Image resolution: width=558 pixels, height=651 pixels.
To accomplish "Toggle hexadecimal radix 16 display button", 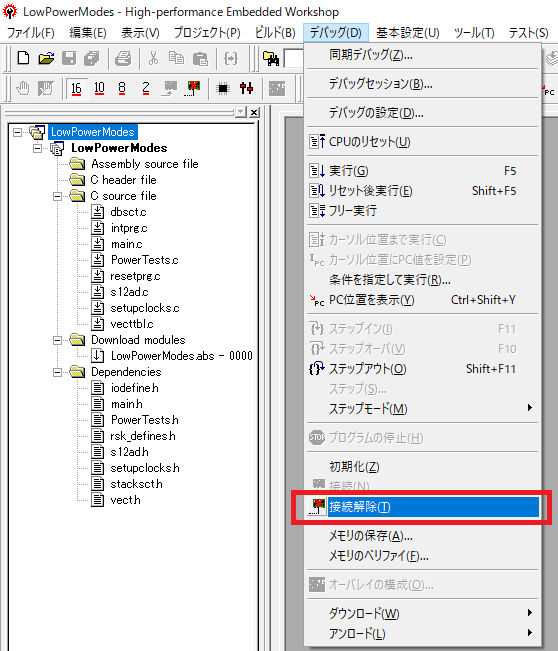I will click(76, 88).
